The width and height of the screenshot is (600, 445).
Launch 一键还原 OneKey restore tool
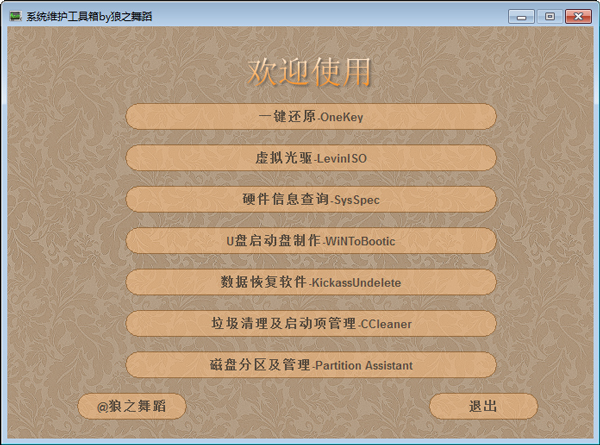pos(311,116)
